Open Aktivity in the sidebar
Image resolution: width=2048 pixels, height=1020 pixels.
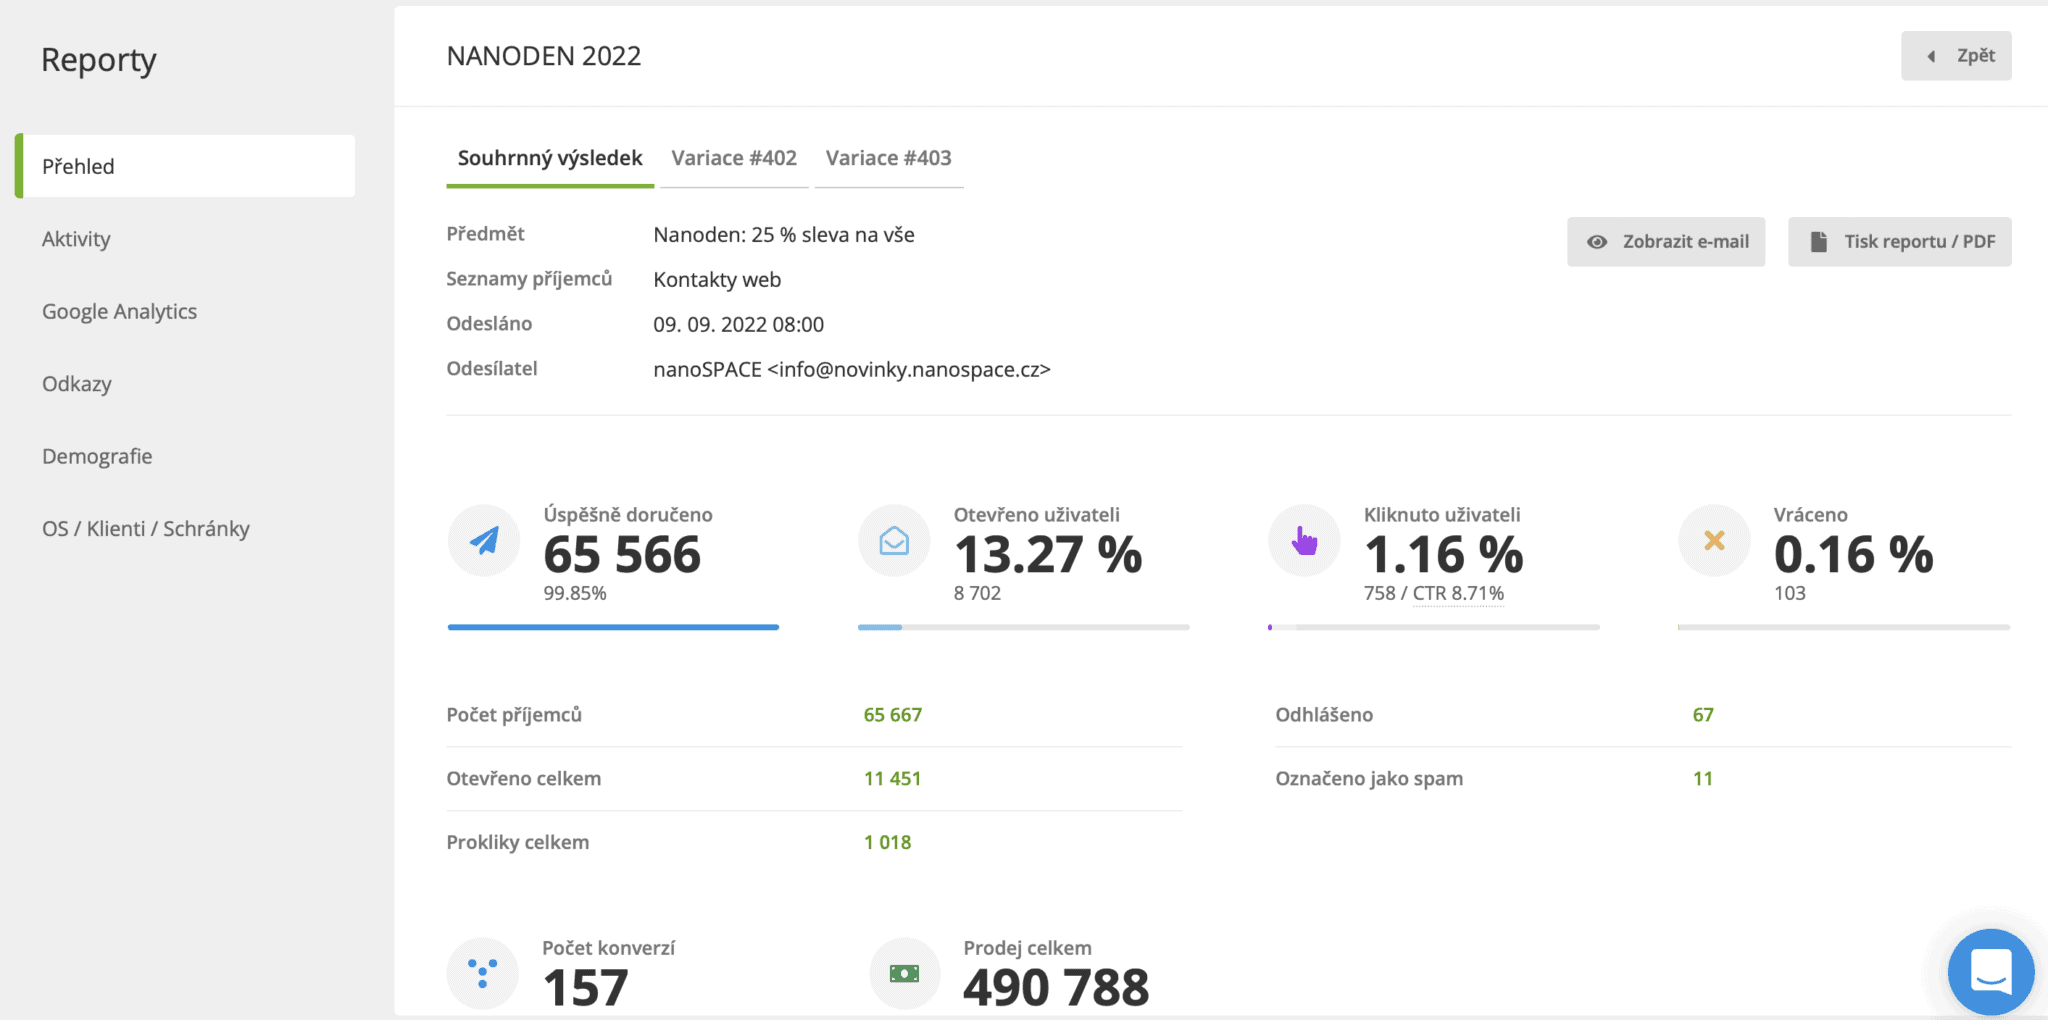click(76, 239)
